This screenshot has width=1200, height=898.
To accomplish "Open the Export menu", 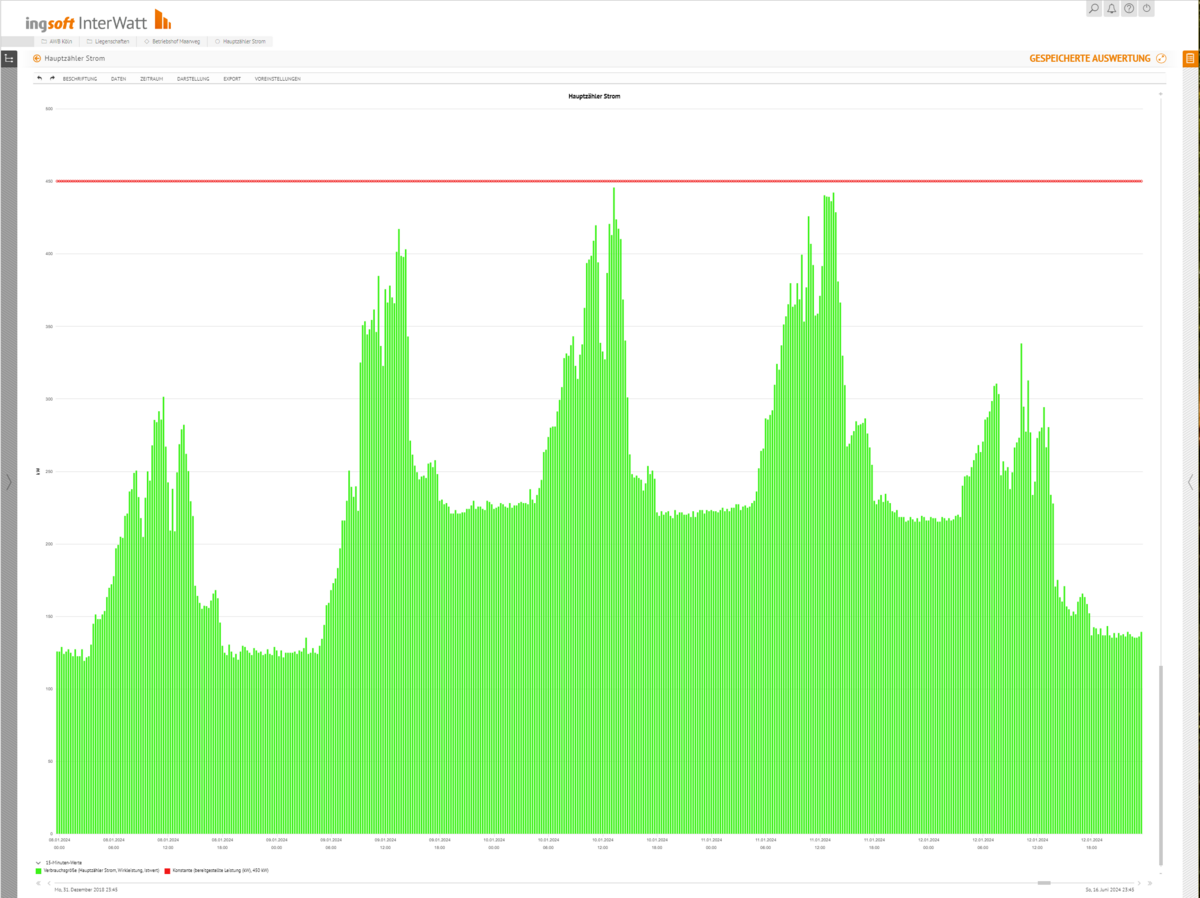I will (x=232, y=78).
